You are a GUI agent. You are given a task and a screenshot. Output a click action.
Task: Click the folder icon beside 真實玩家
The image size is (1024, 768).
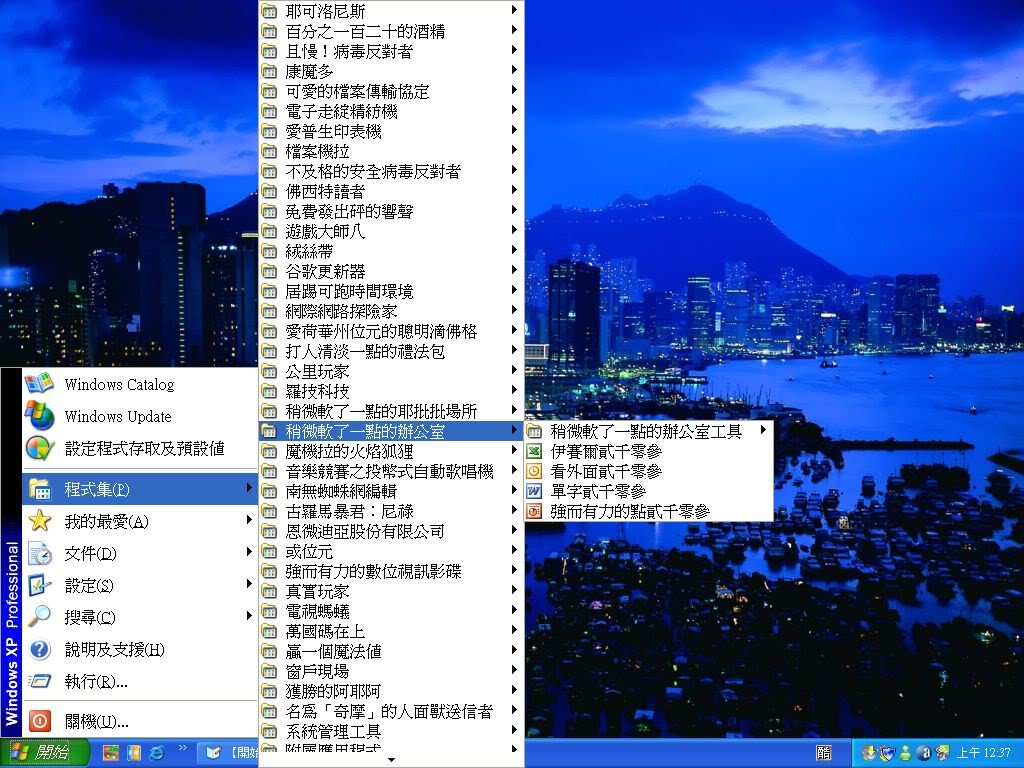click(x=269, y=591)
